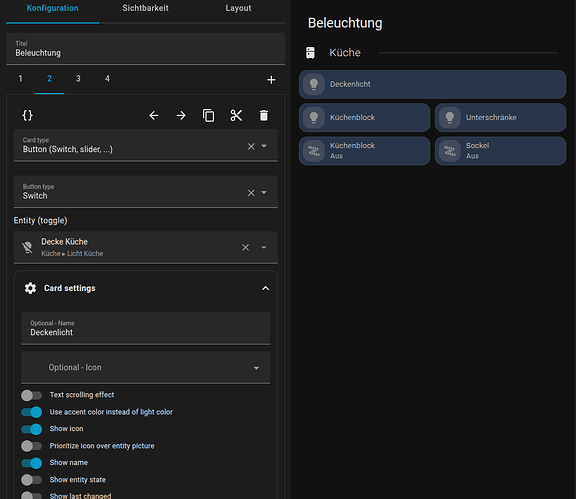Click Optional - Name field Deckenlicht

tap(145, 329)
